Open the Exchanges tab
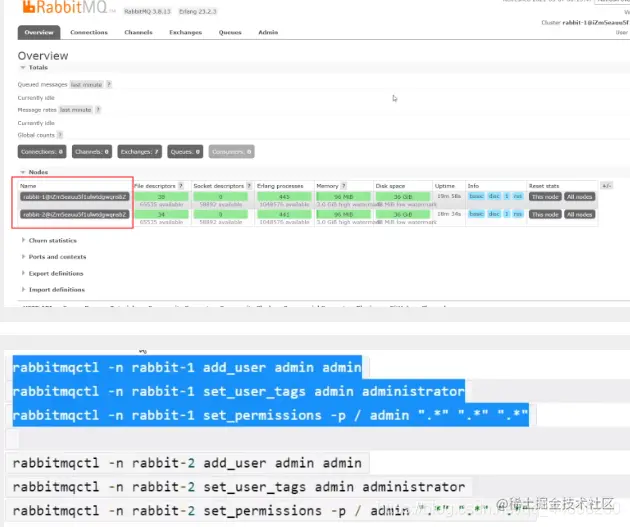The image size is (630, 527). pos(185,33)
